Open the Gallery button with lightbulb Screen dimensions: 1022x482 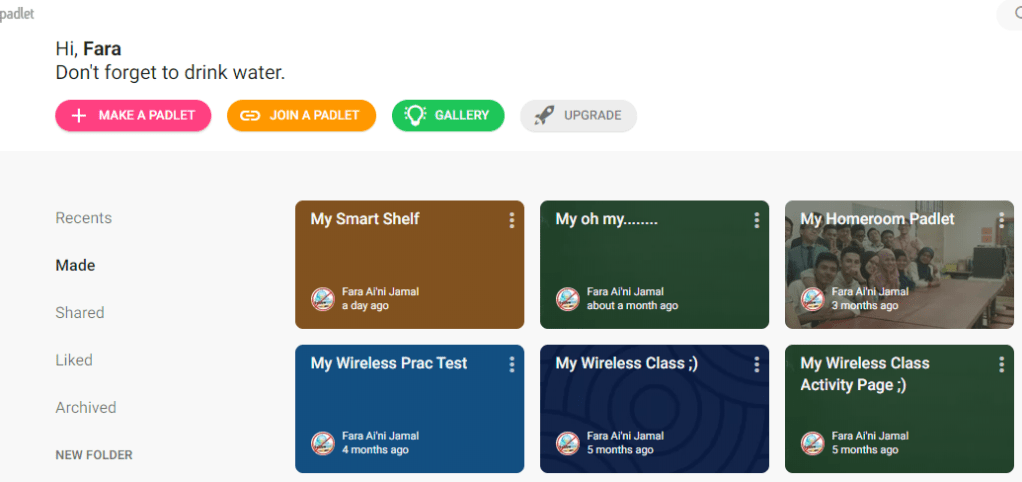pos(448,115)
